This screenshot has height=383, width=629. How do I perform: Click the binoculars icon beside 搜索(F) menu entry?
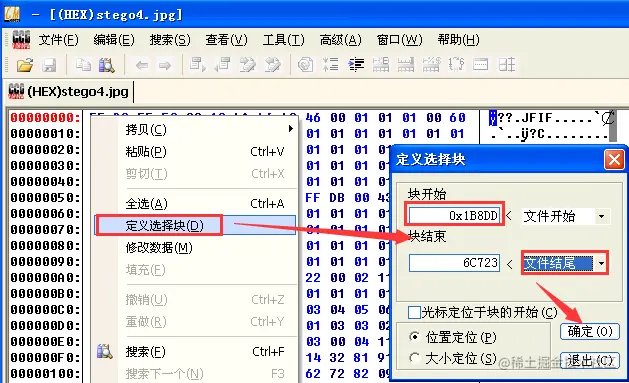(x=105, y=352)
